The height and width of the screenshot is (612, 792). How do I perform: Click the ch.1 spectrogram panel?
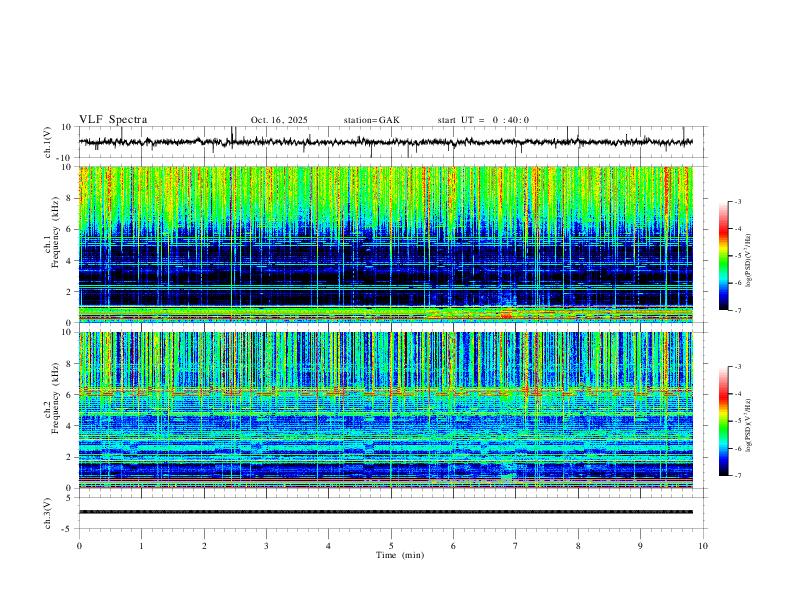pyautogui.click(x=386, y=244)
